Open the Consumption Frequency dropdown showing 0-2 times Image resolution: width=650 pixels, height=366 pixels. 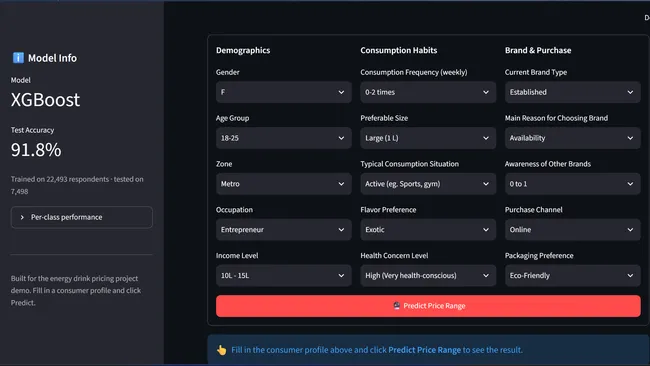428,92
